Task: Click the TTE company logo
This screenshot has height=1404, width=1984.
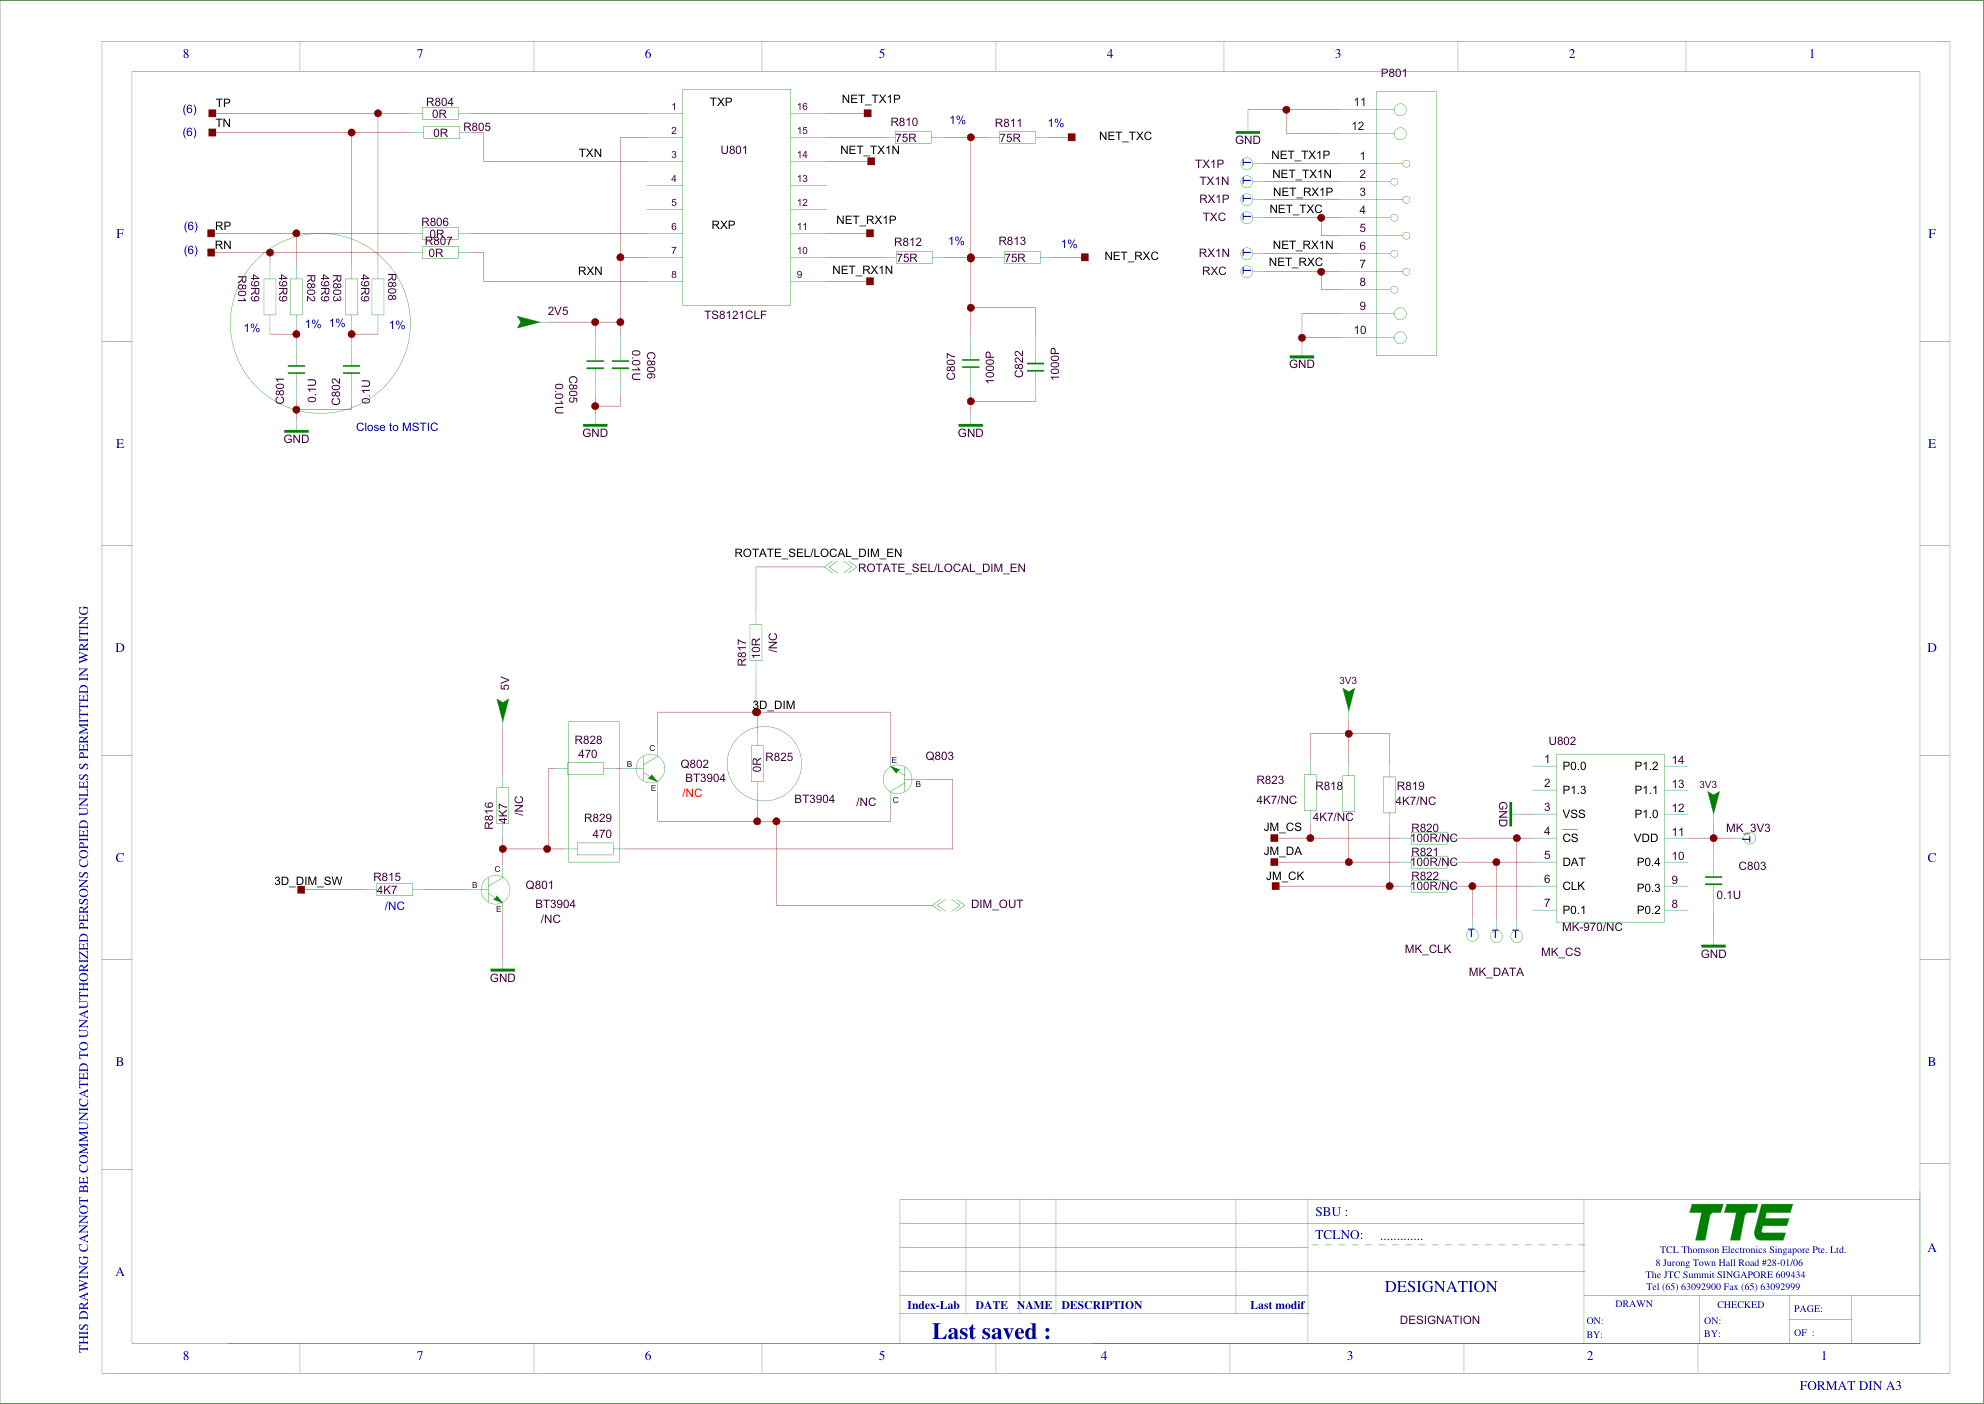Action: [1740, 1222]
